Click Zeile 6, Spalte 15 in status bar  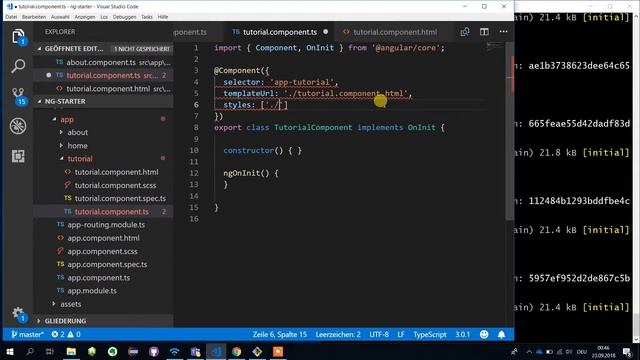280,334
